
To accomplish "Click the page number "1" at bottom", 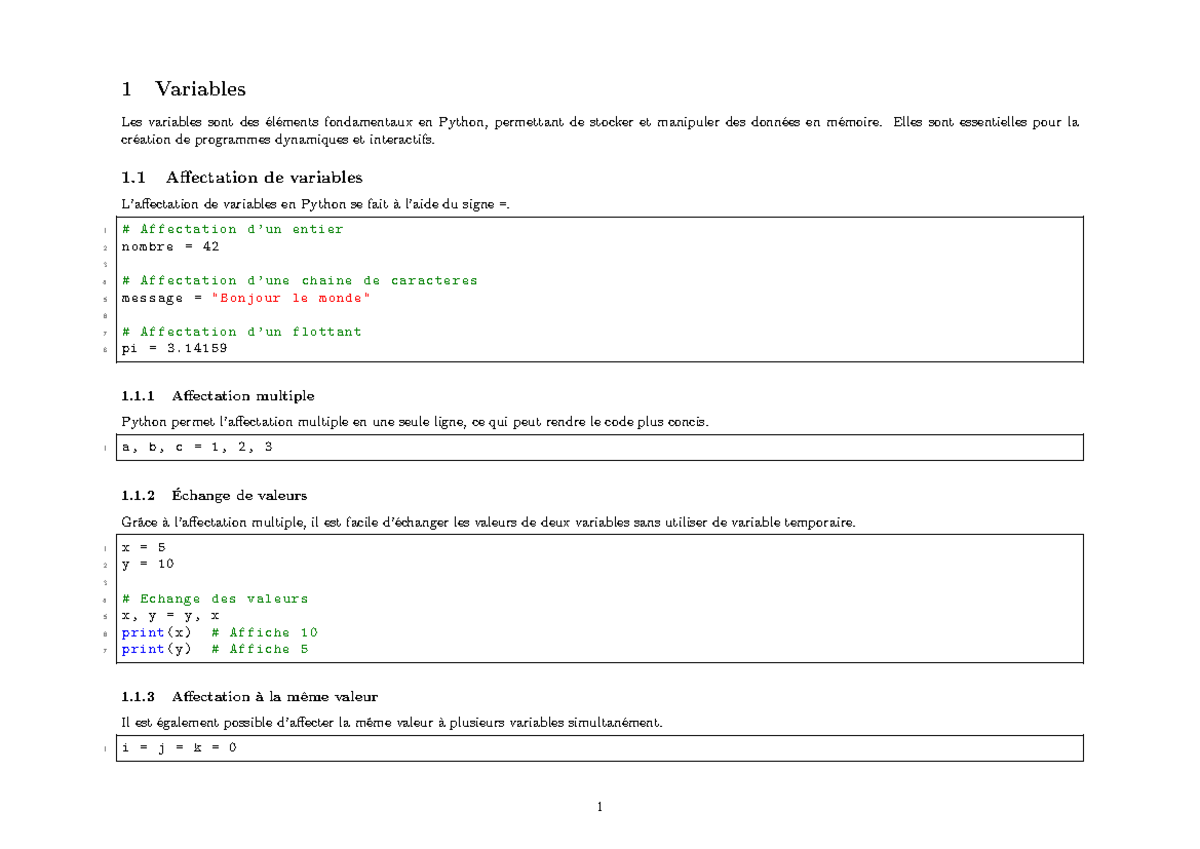I will [600, 807].
